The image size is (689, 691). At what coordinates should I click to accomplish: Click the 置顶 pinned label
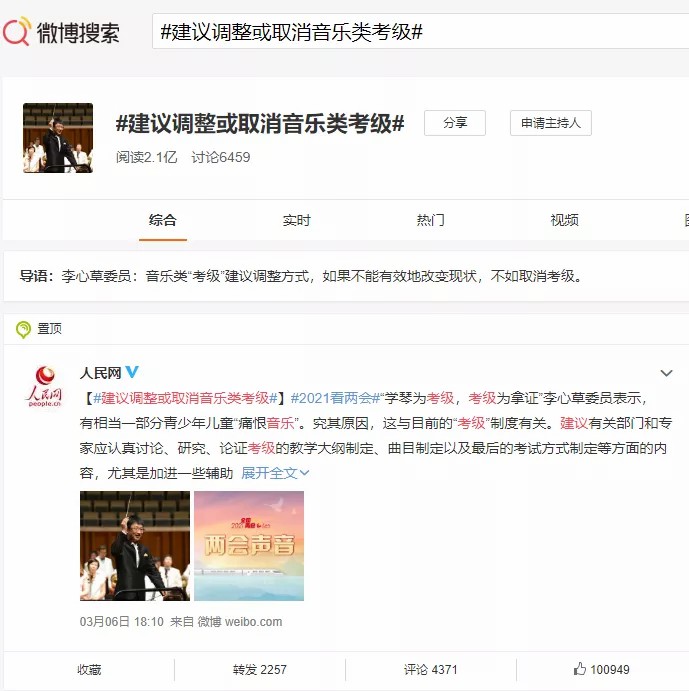pyautogui.click(x=49, y=329)
